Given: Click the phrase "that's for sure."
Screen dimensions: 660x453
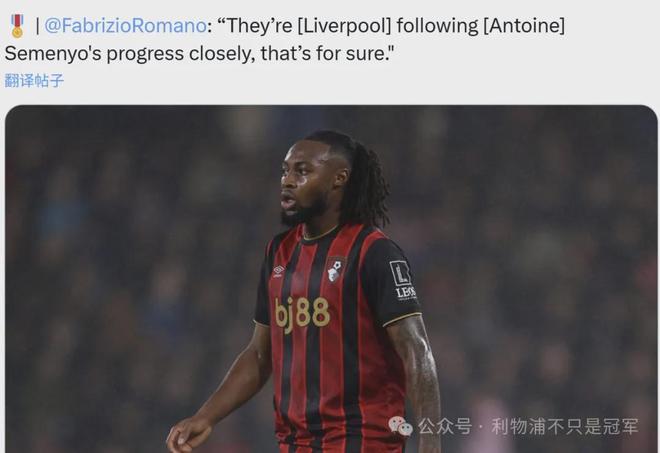Looking at the screenshot, I should tap(327, 54).
